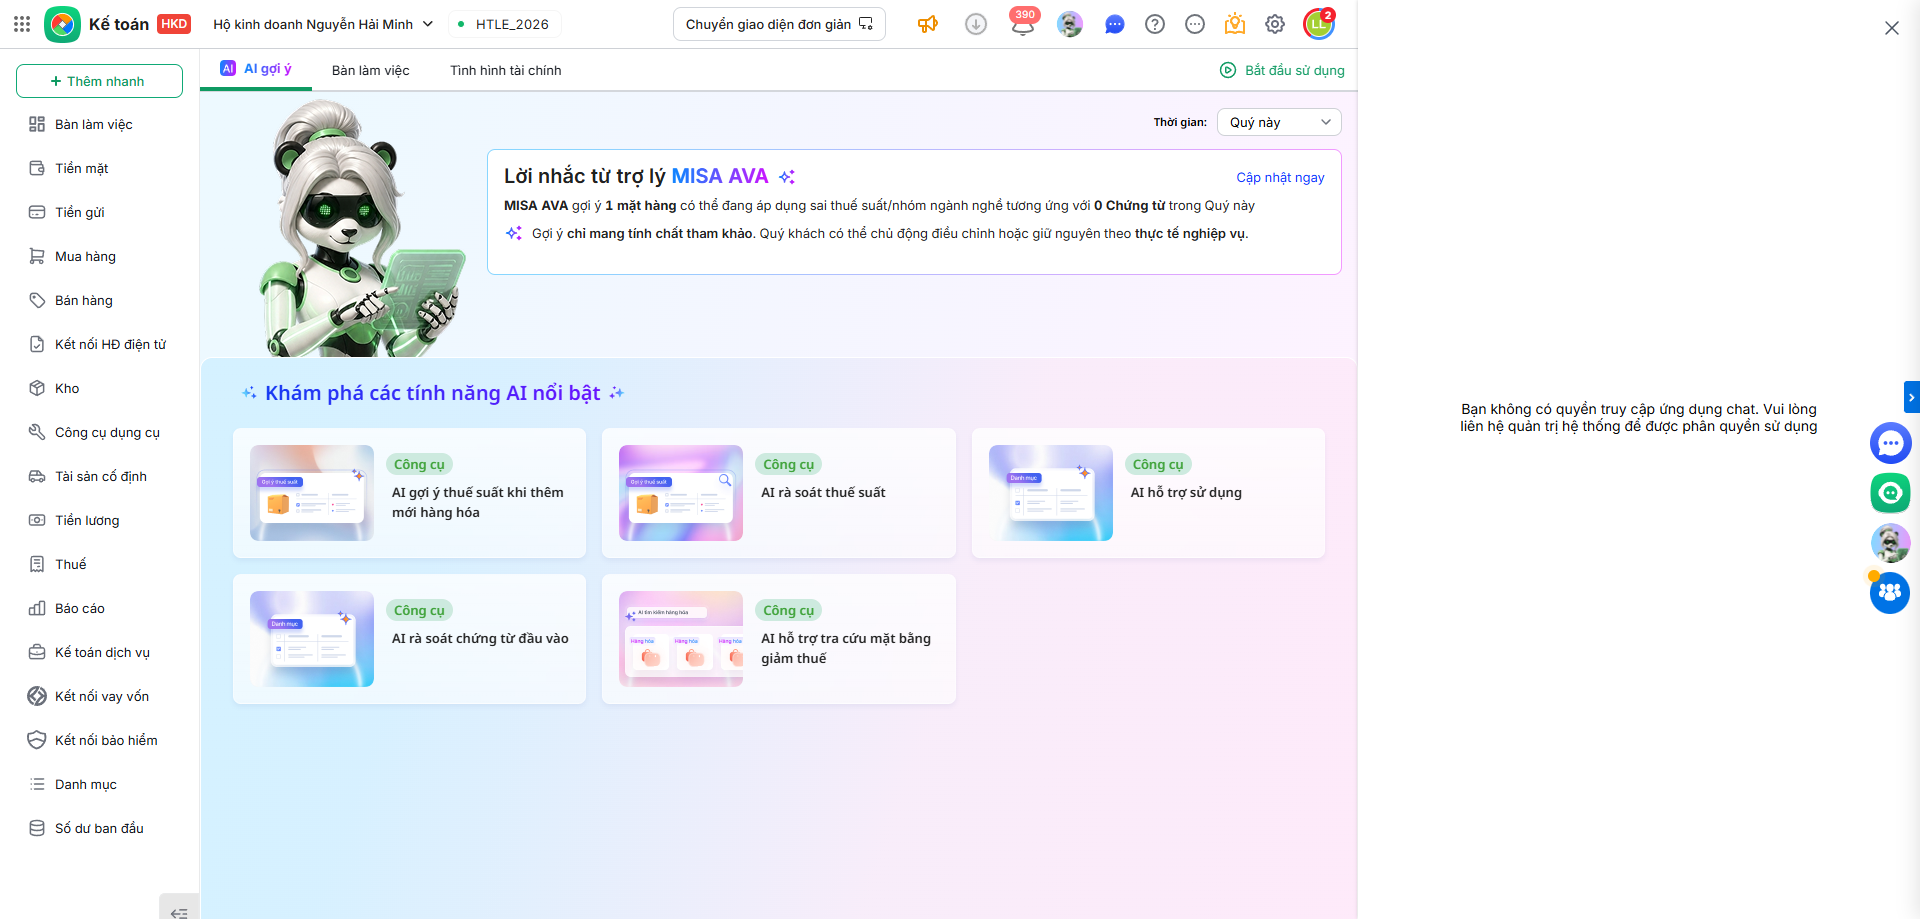Click Chuyển giao diện đơn giản button
Screen dimensions: 1920x919
pyautogui.click(x=779, y=24)
